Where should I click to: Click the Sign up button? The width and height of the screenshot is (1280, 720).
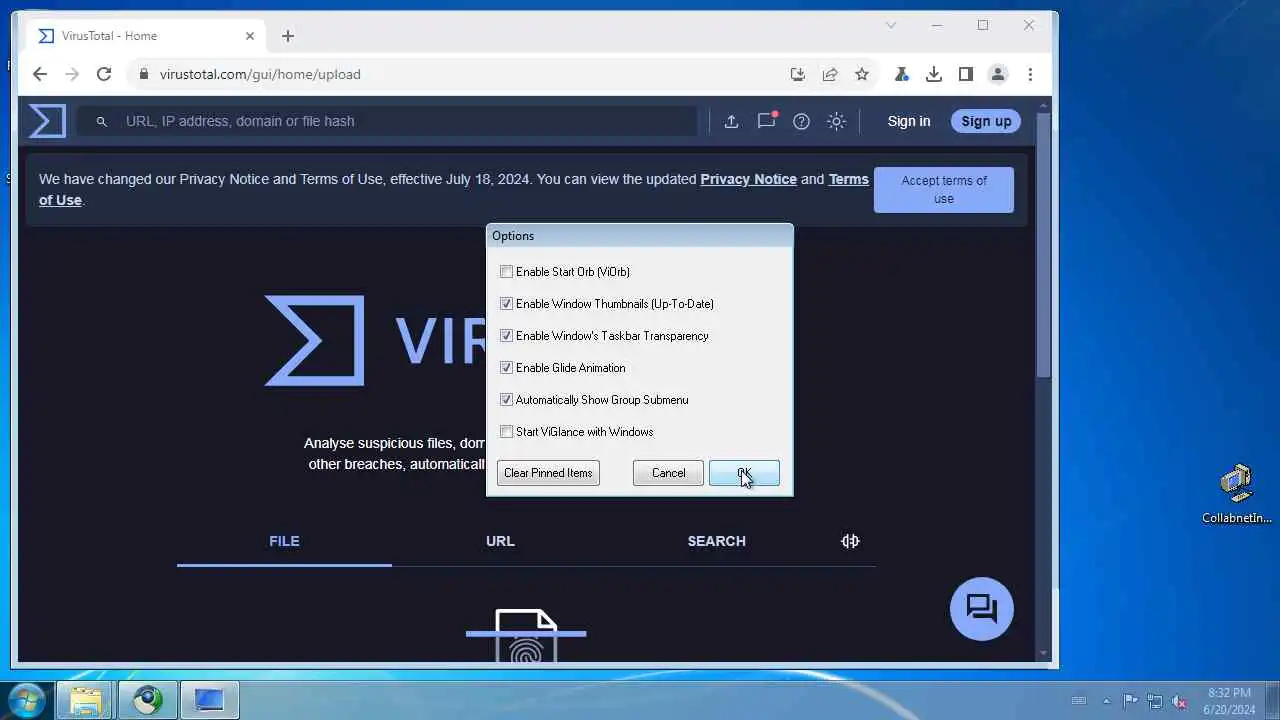pyautogui.click(x=986, y=121)
